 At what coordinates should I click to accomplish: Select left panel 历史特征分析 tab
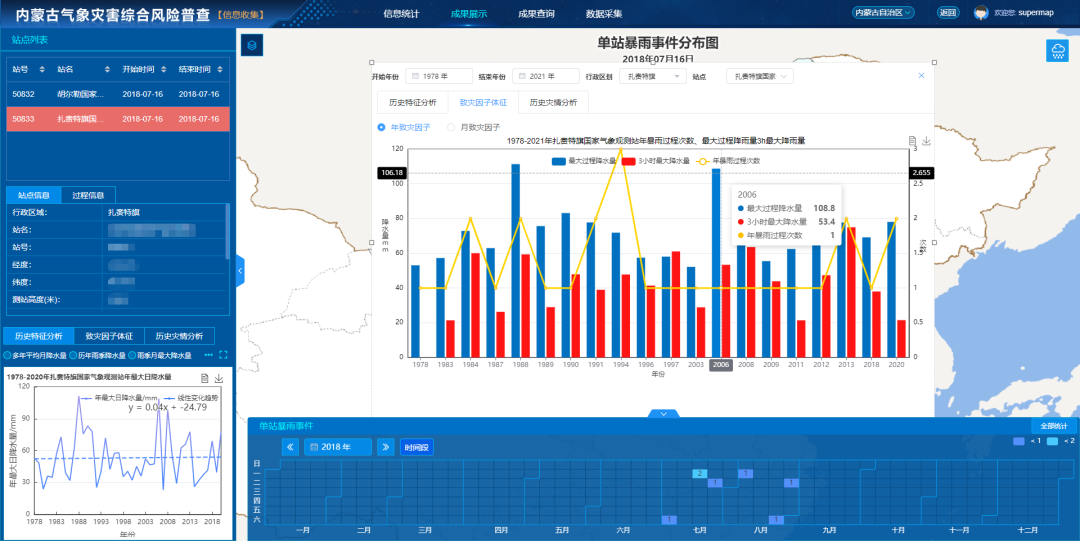(x=39, y=336)
